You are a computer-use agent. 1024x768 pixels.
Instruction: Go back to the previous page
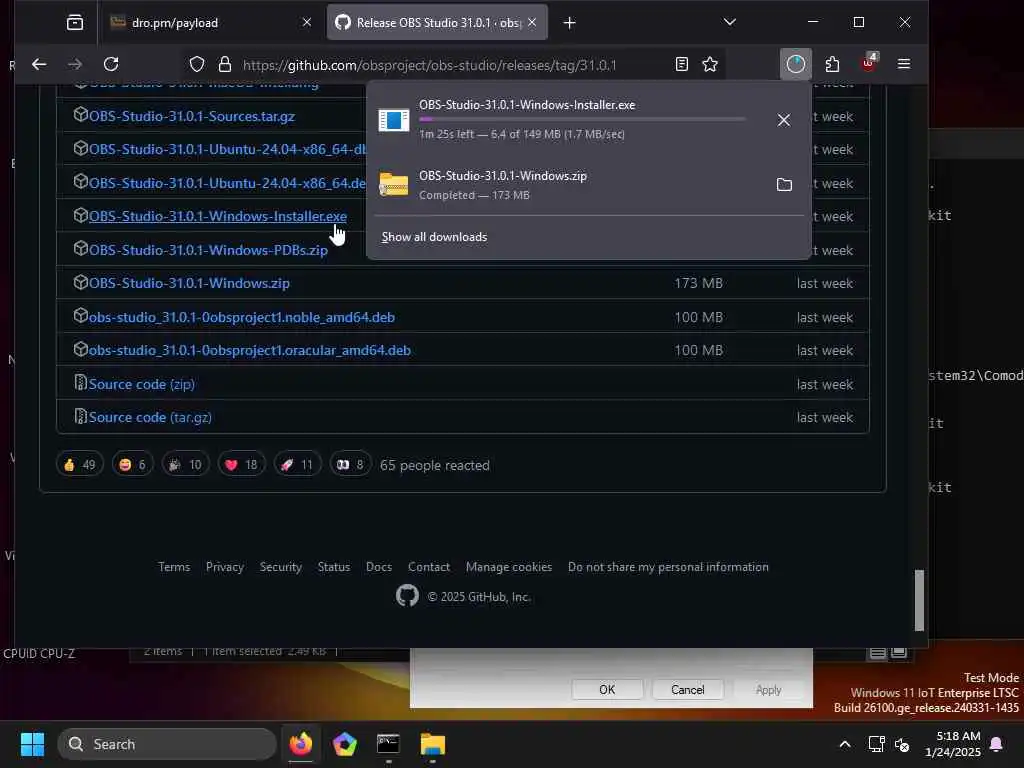pyautogui.click(x=39, y=64)
